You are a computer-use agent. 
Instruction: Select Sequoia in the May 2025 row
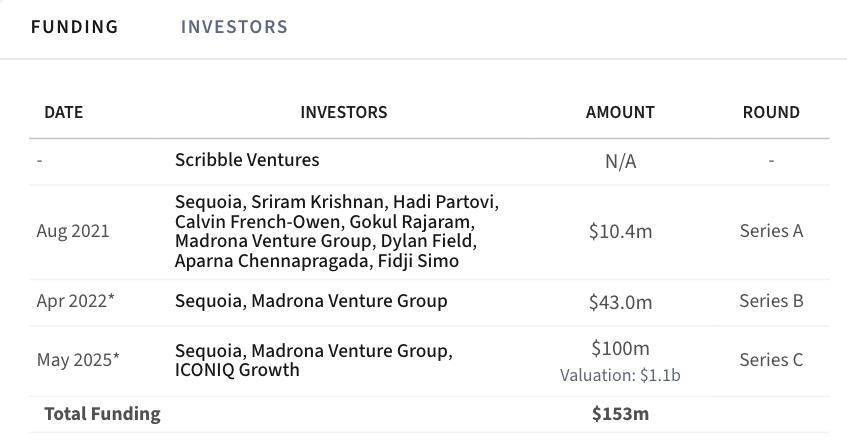pyautogui.click(x=208, y=351)
